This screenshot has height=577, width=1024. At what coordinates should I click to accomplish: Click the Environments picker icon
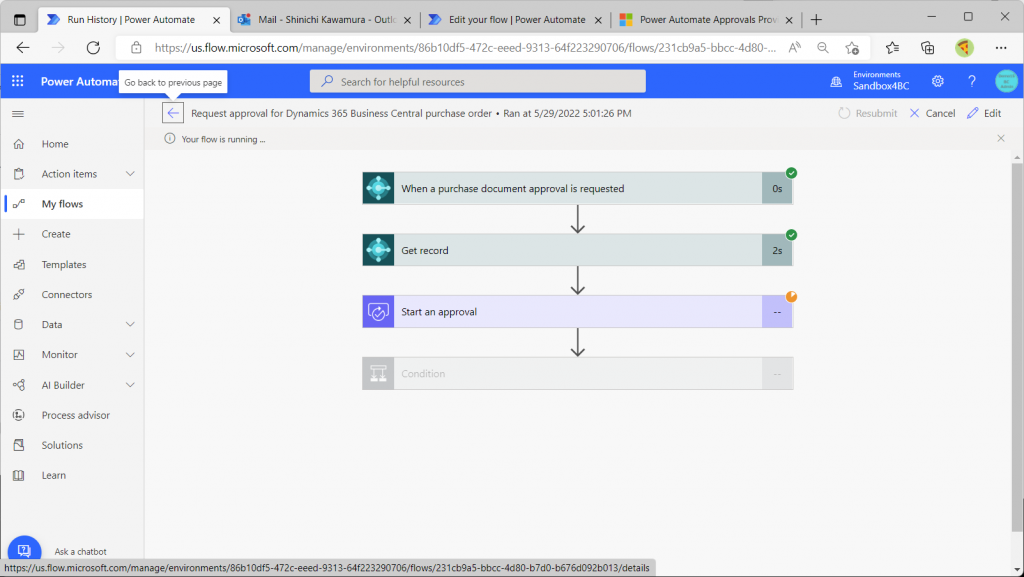pyautogui.click(x=836, y=82)
